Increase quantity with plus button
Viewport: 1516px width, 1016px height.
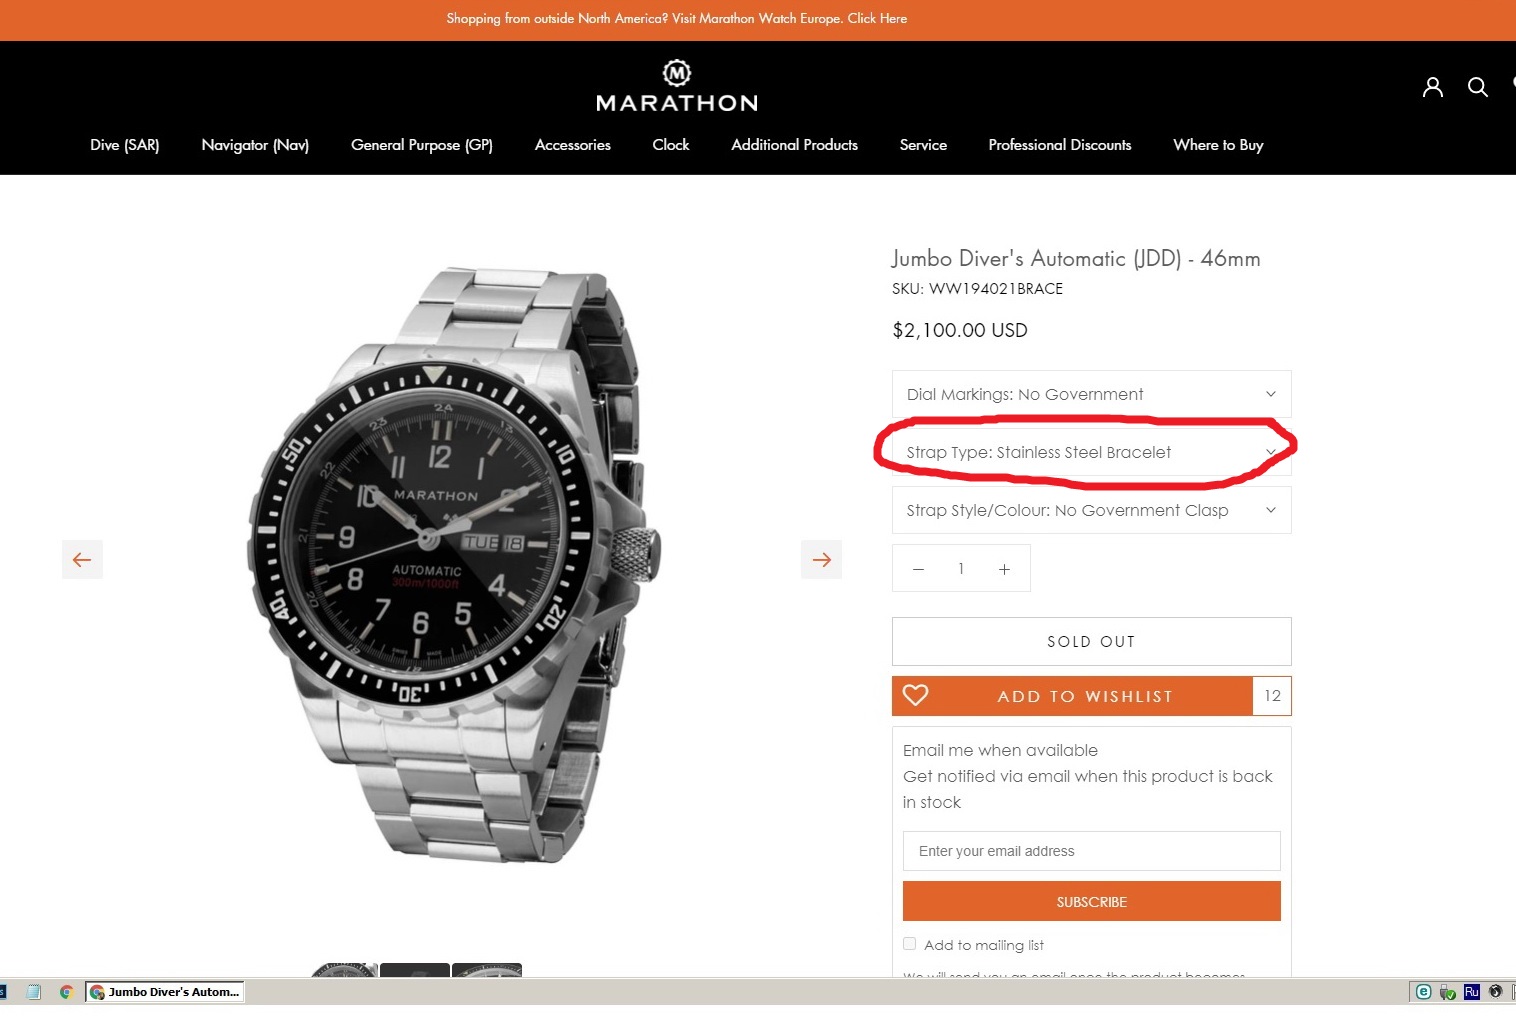pyautogui.click(x=1004, y=569)
